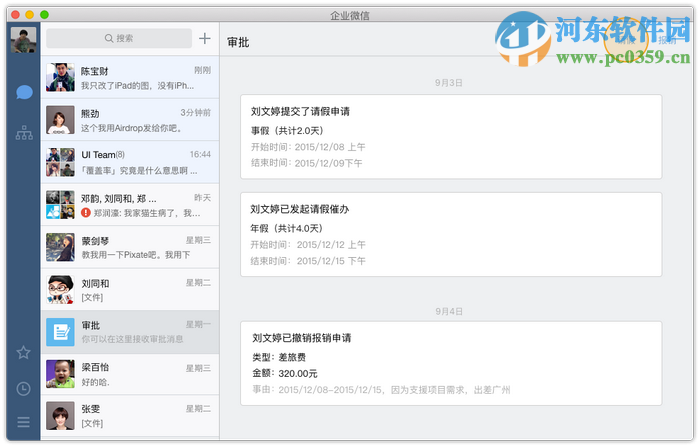Open the Messages chat bubble icon
This screenshot has height=447, width=700.
(24, 92)
